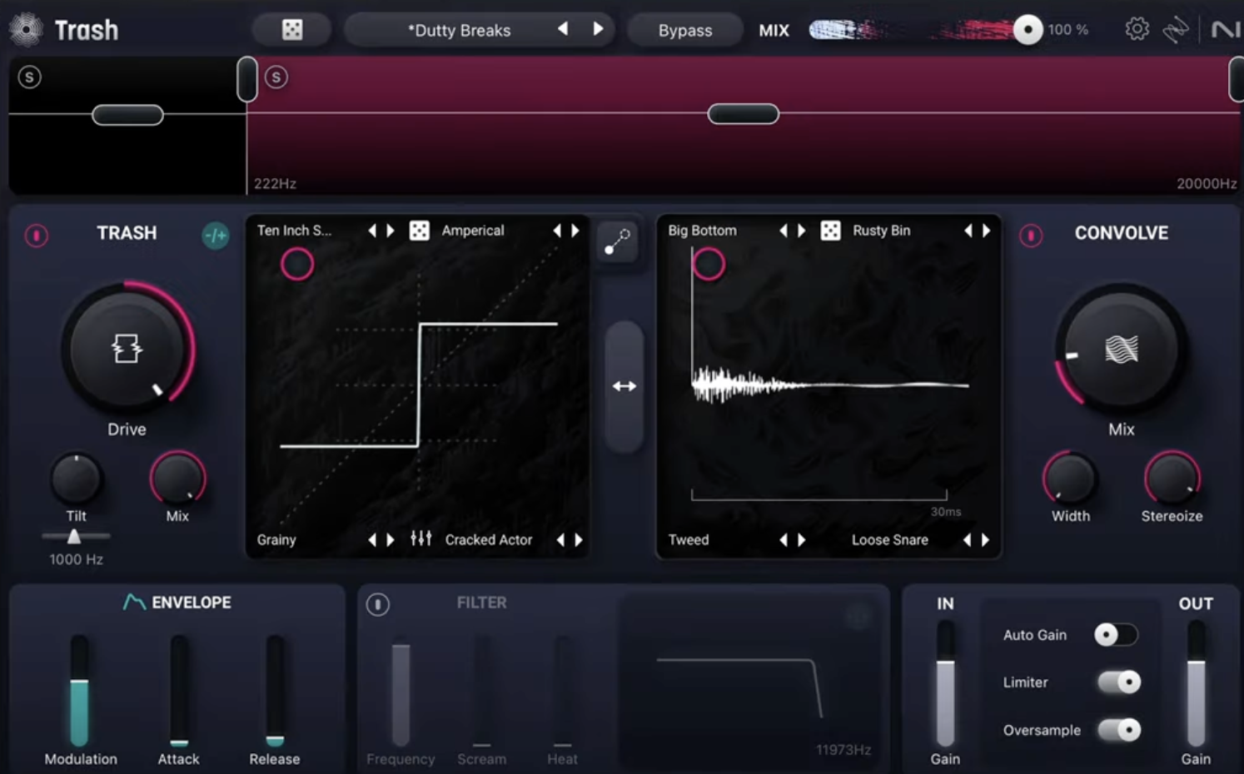This screenshot has height=774, width=1244.
Task: Adjust the Modulation envelope slider
Action: 79,691
